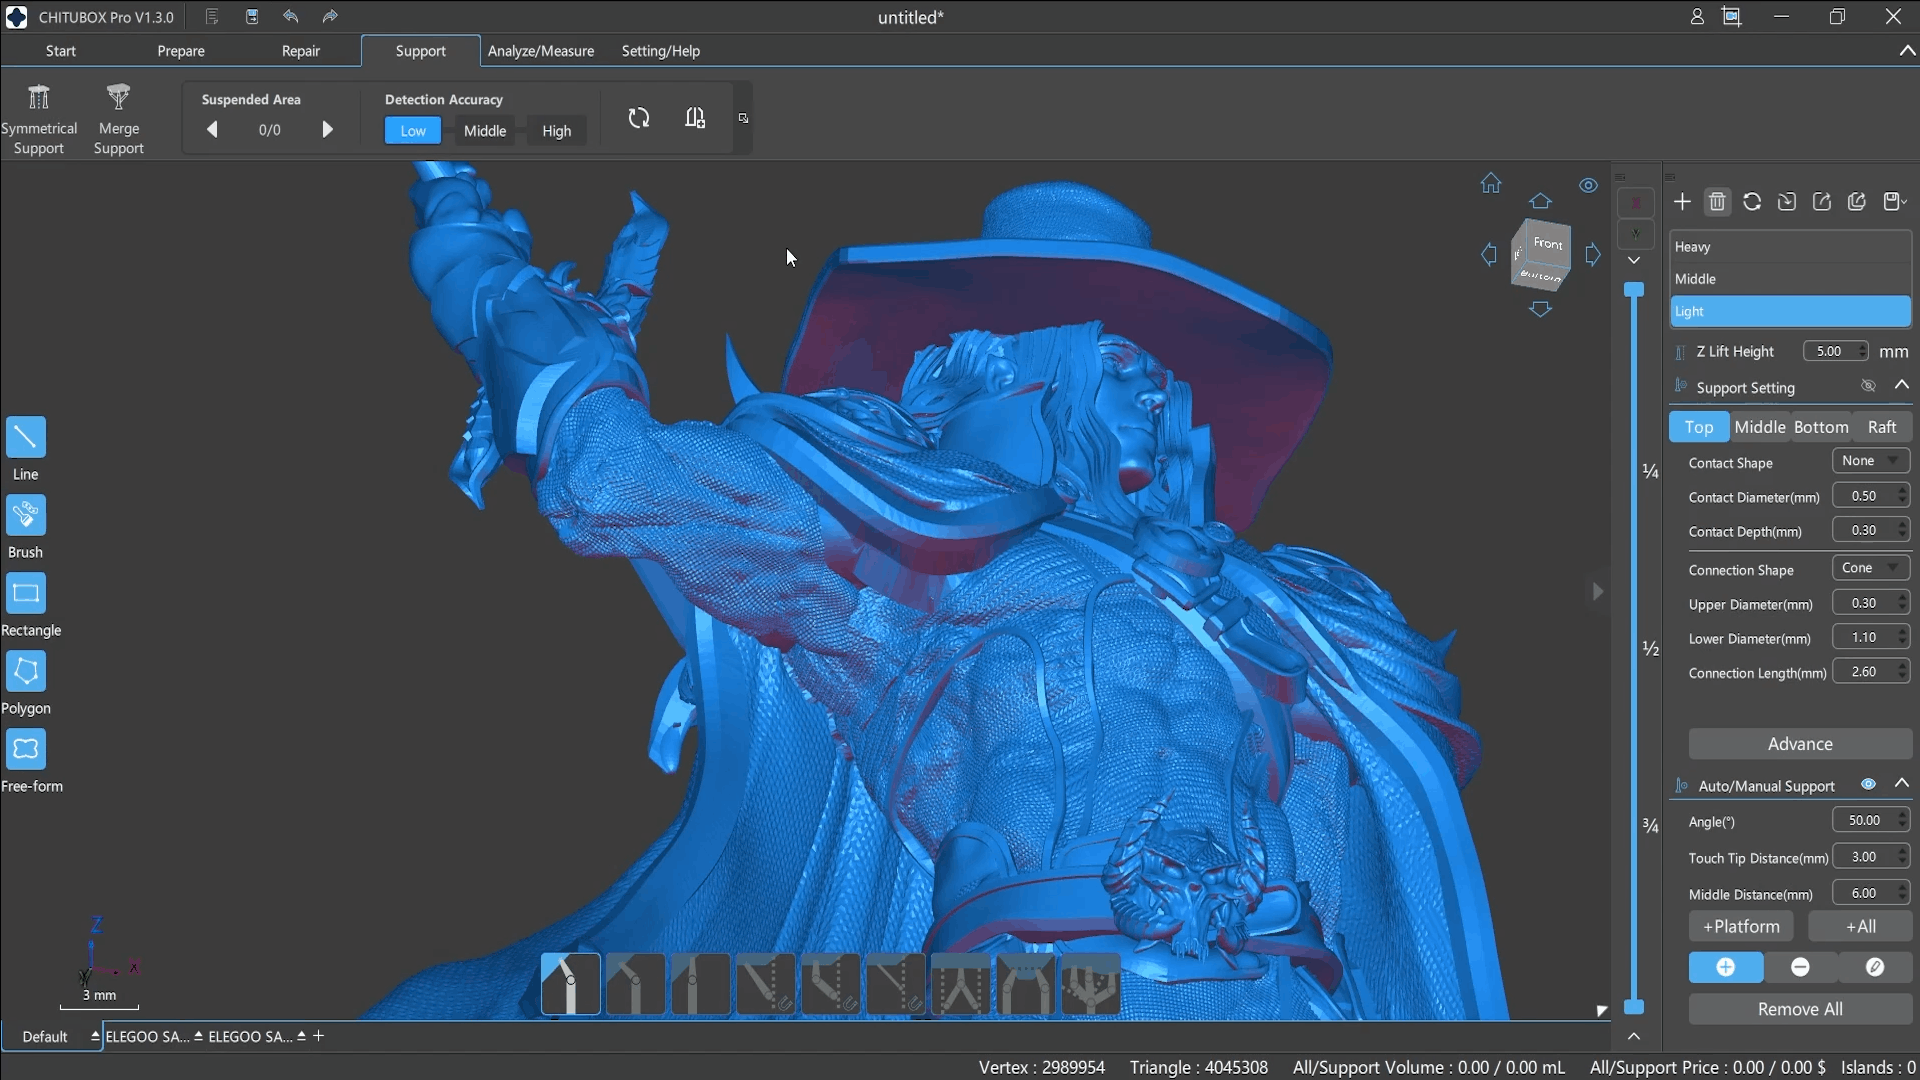Collapse the Auto/Manual Support section
This screenshot has height=1080, width=1920.
click(x=1902, y=783)
